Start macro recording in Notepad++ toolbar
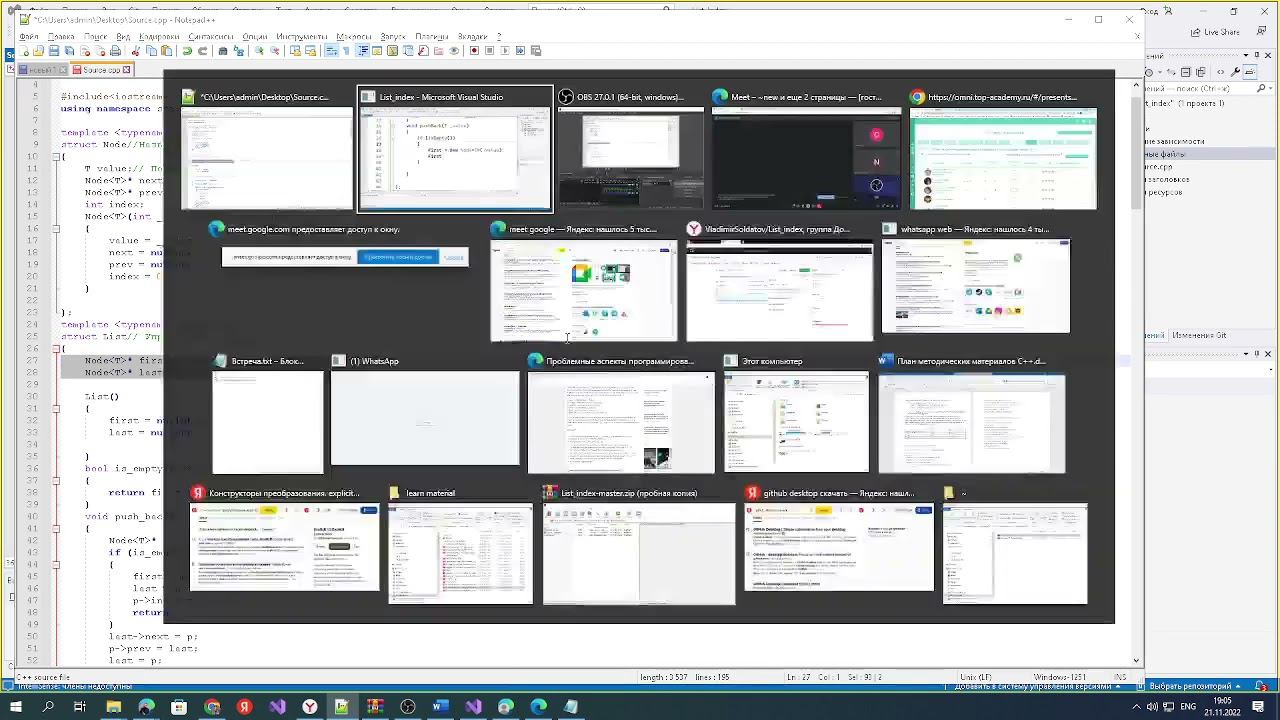This screenshot has height=720, width=1280. click(x=474, y=51)
